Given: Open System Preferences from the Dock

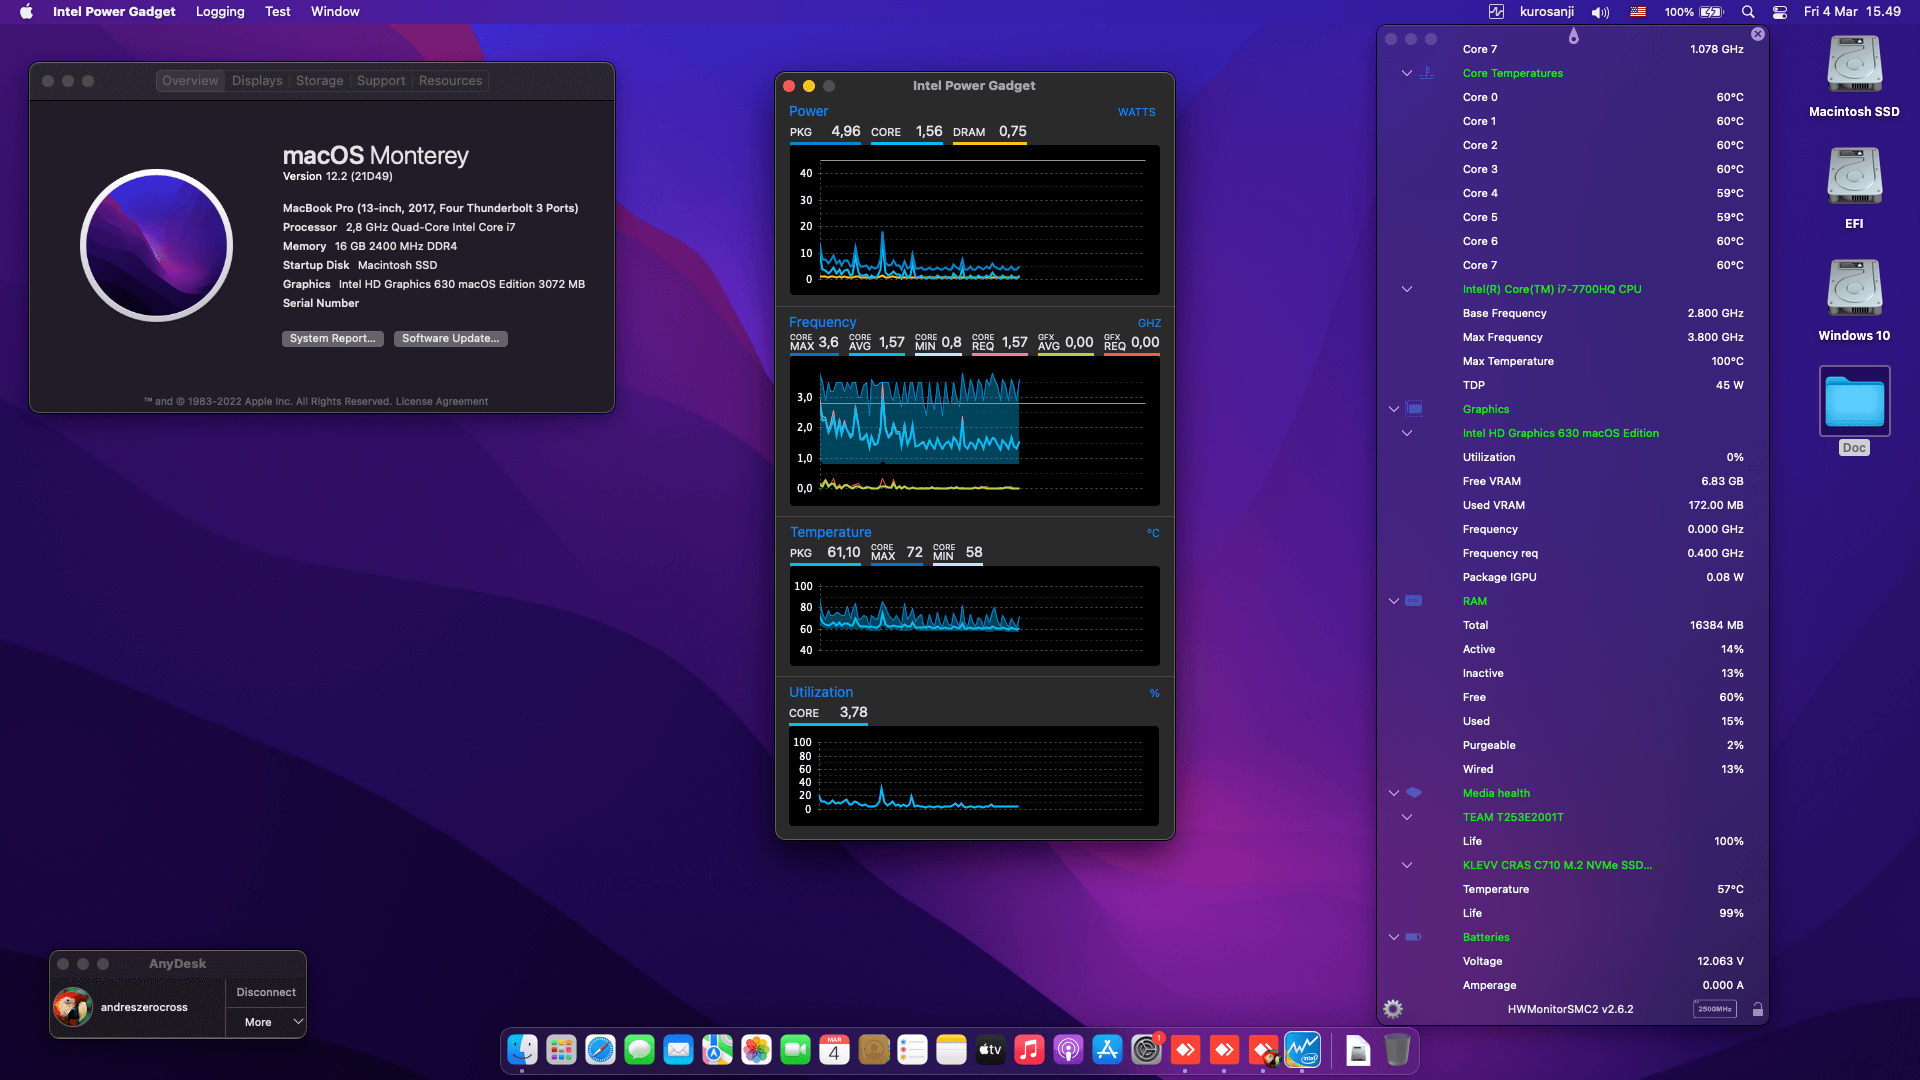Looking at the screenshot, I should [x=1147, y=1050].
